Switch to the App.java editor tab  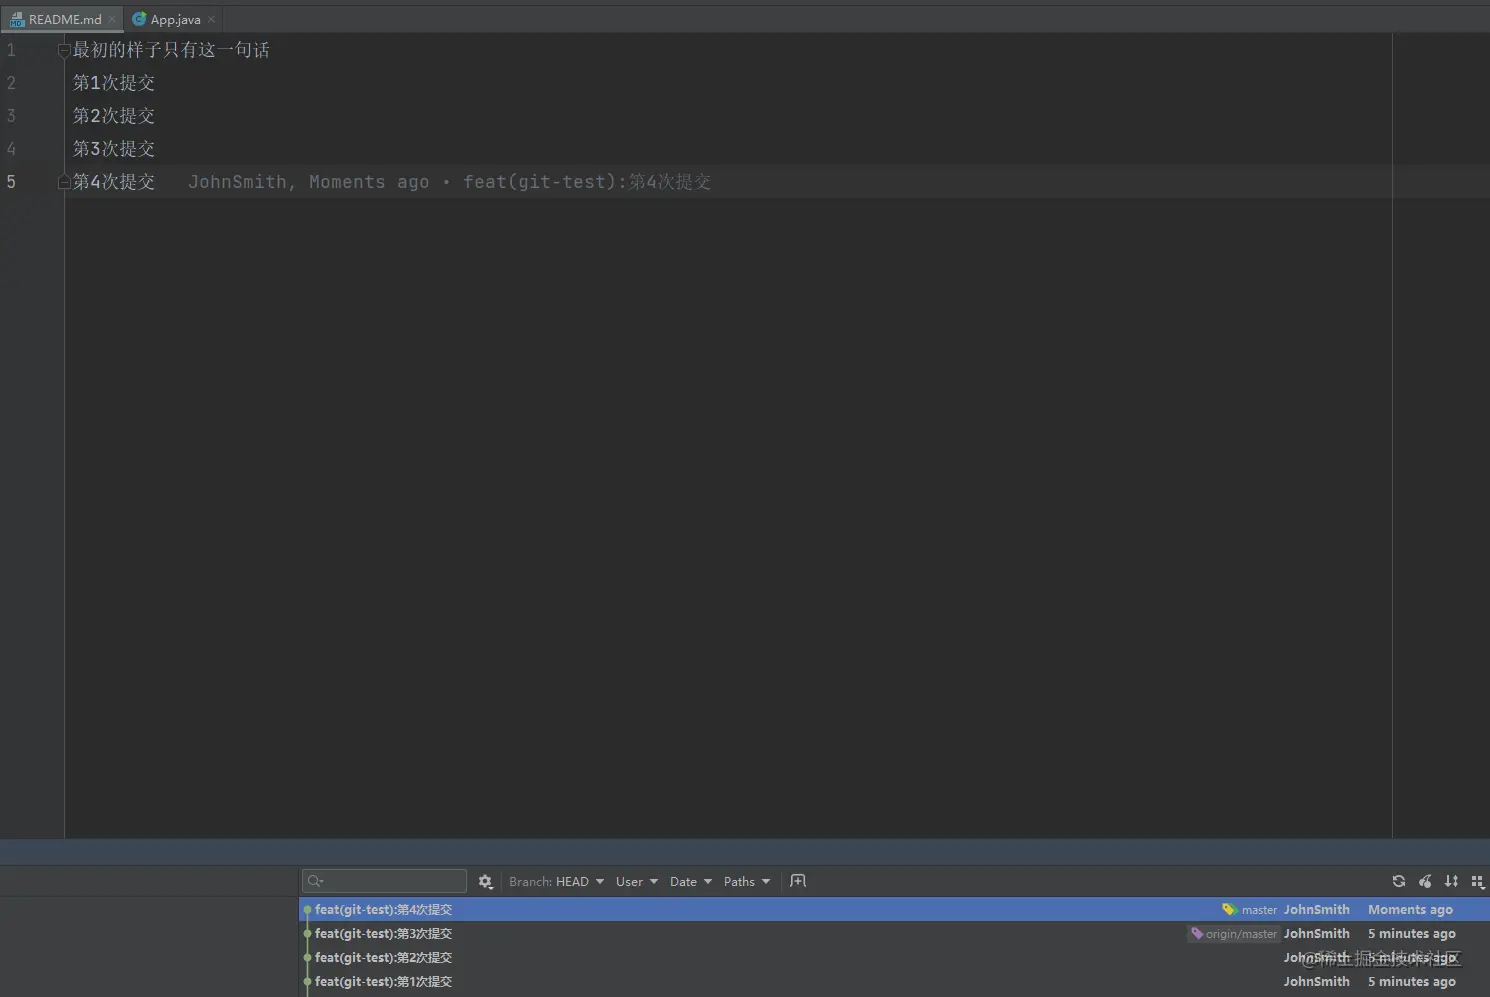click(175, 19)
